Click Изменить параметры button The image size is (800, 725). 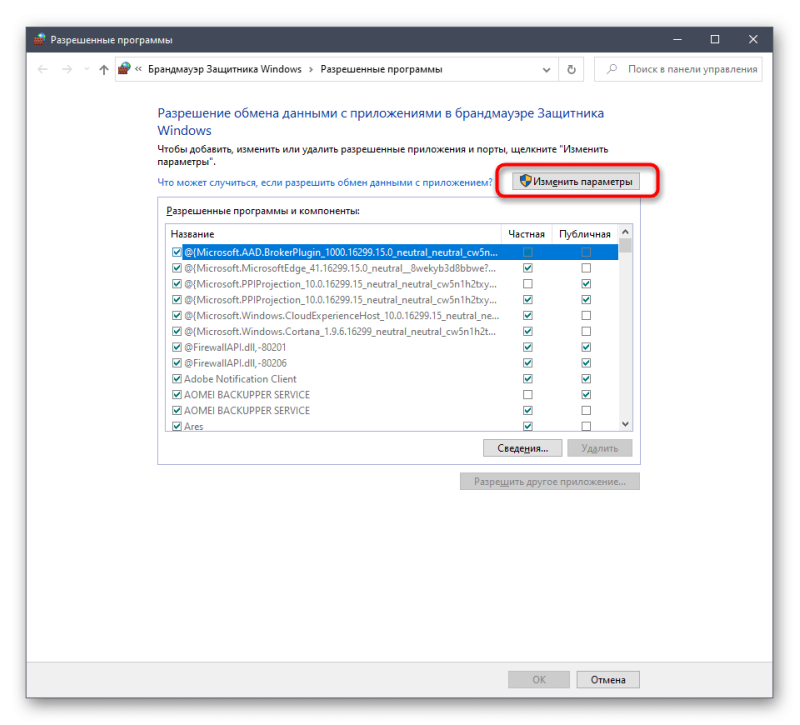pyautogui.click(x=576, y=181)
